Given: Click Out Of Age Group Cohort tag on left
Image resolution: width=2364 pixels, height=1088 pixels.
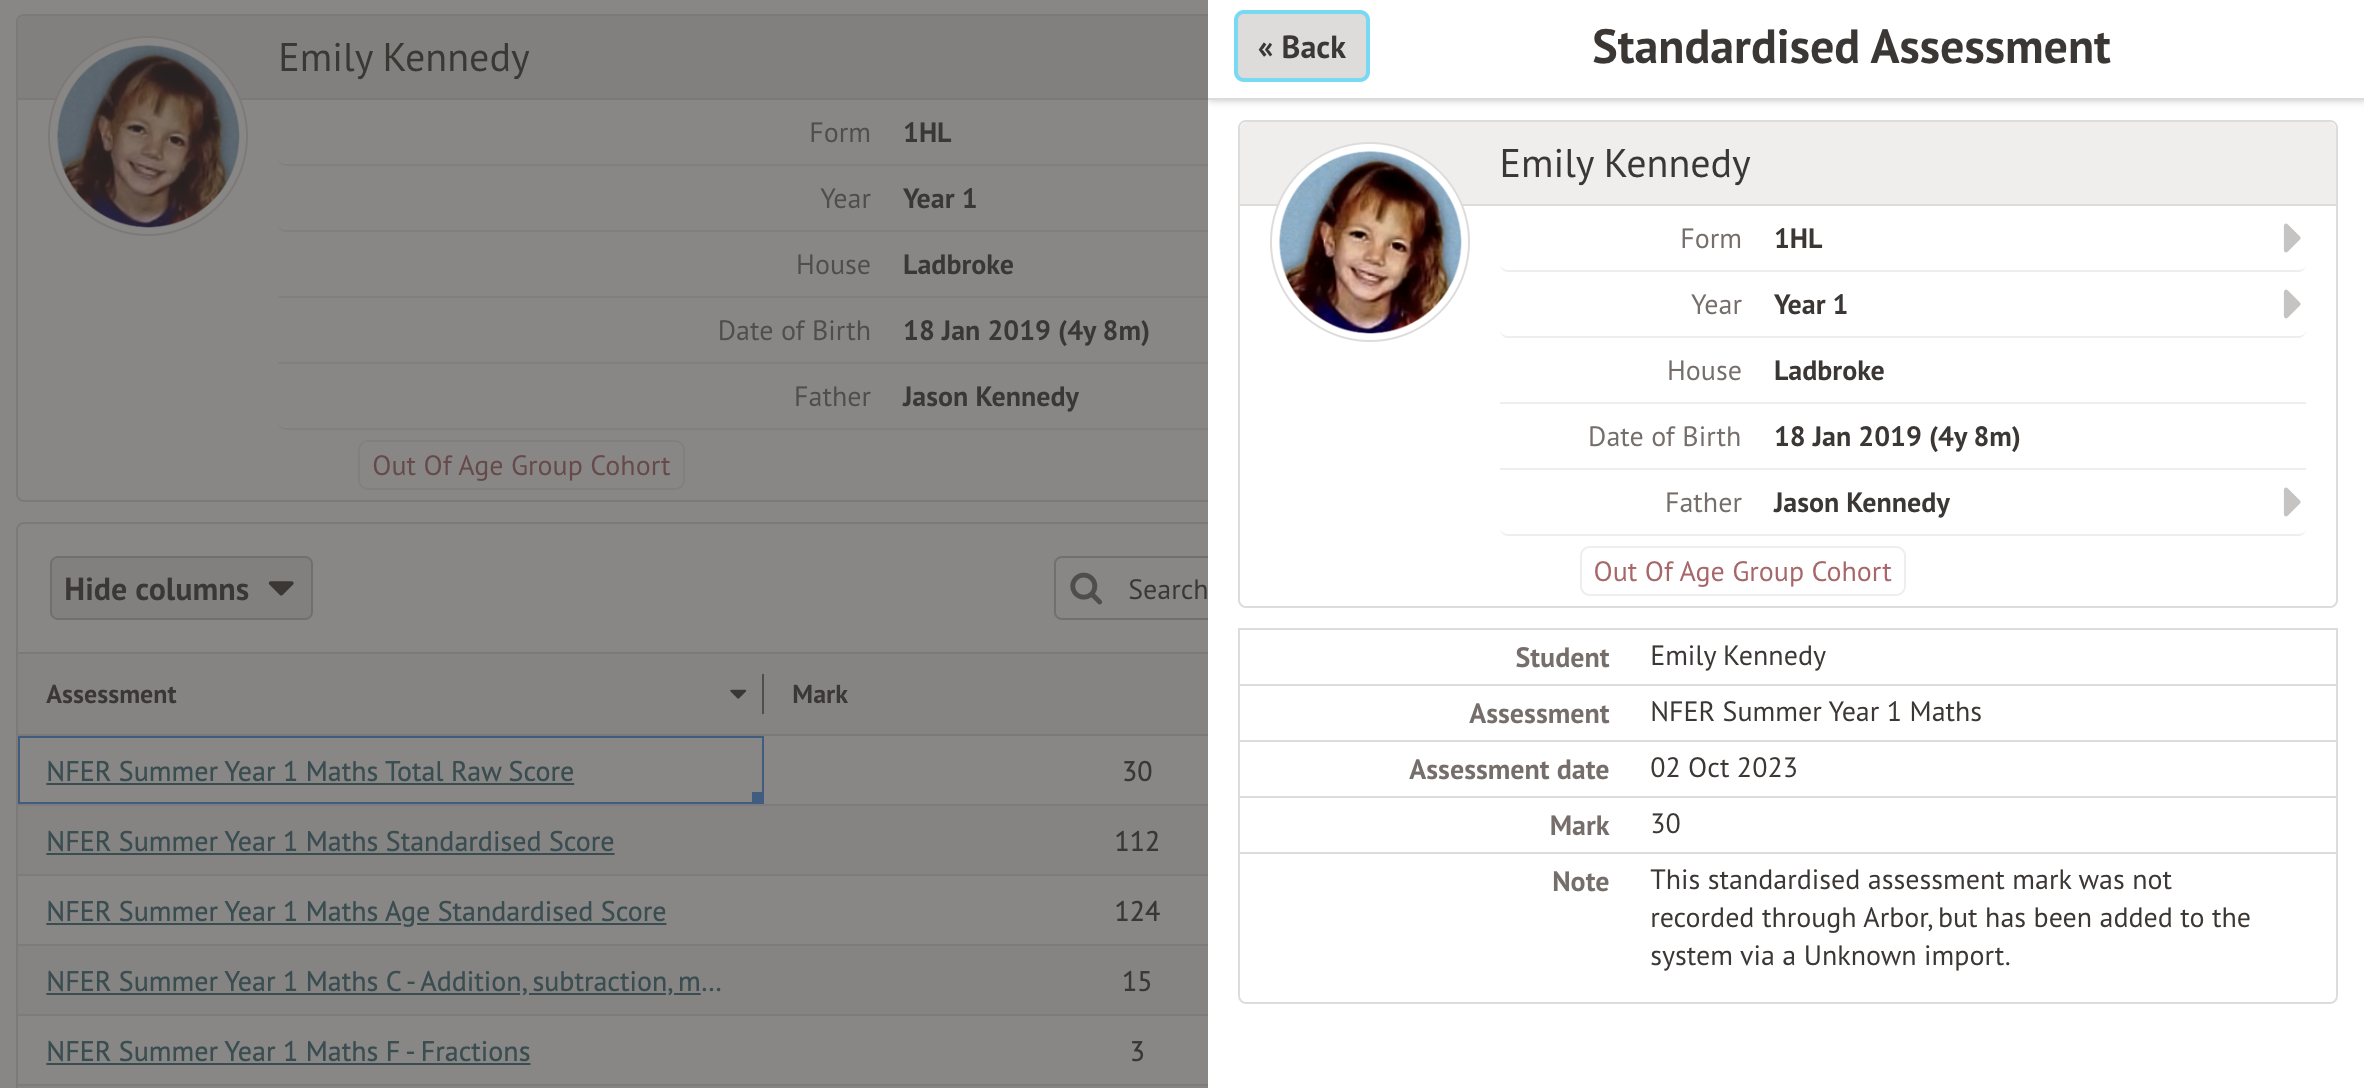Looking at the screenshot, I should click(x=521, y=466).
